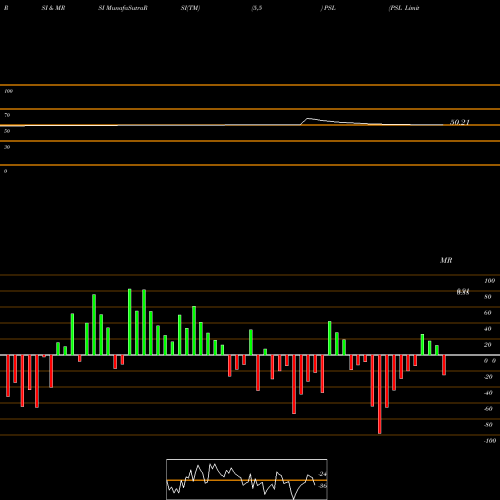Viewport: 500px width, 500px height.
Task: Click the 'SI & MR' header label
Action: coord(53,8)
